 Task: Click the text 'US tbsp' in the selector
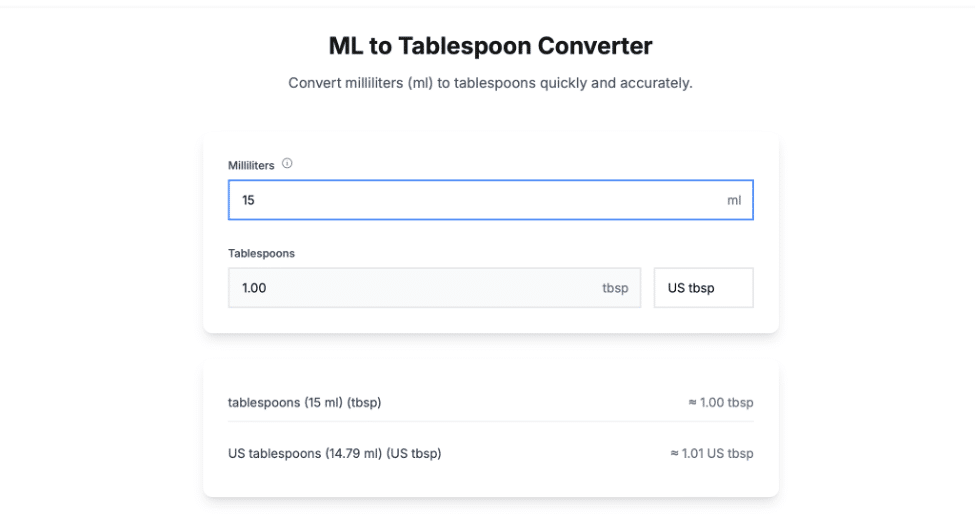691,288
